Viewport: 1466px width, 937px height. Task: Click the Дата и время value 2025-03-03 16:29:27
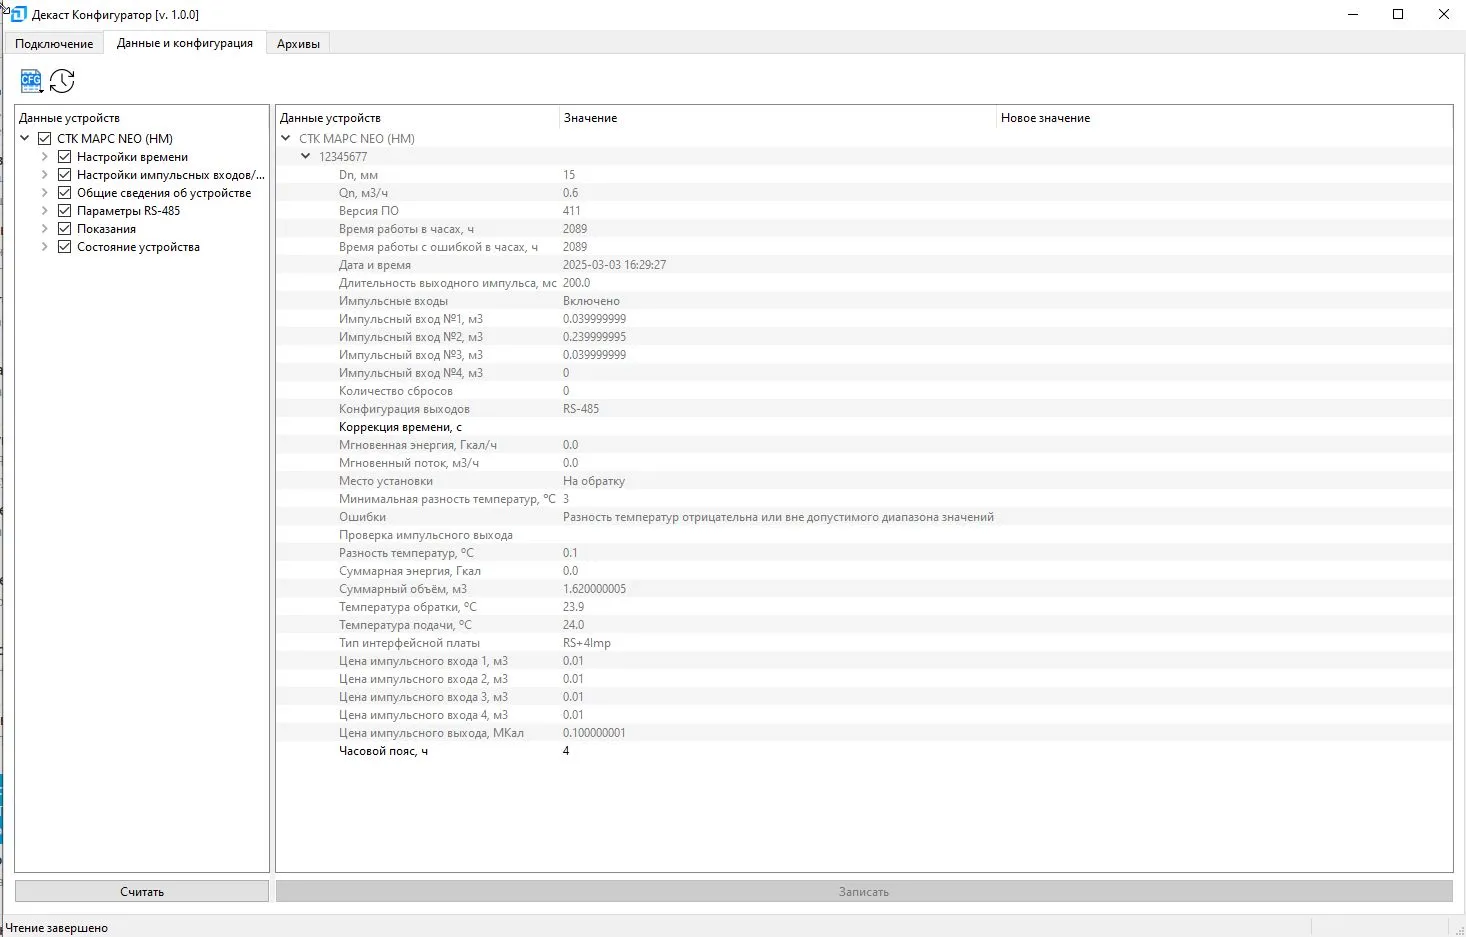pos(614,265)
